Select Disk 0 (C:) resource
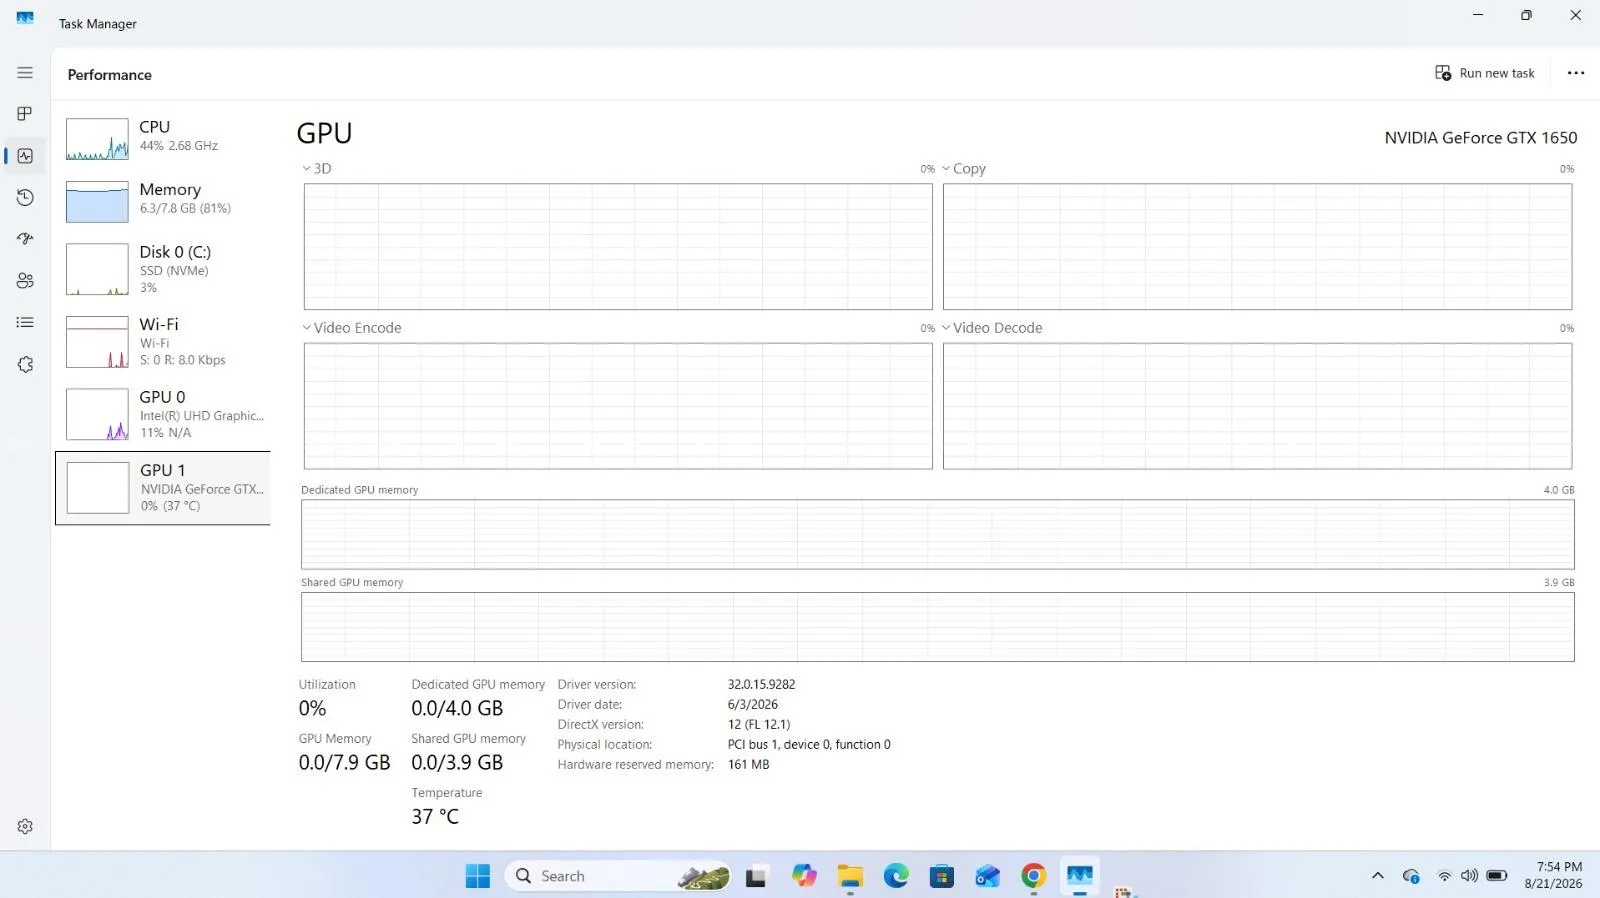Screen dimensions: 1600x898 (x=163, y=269)
